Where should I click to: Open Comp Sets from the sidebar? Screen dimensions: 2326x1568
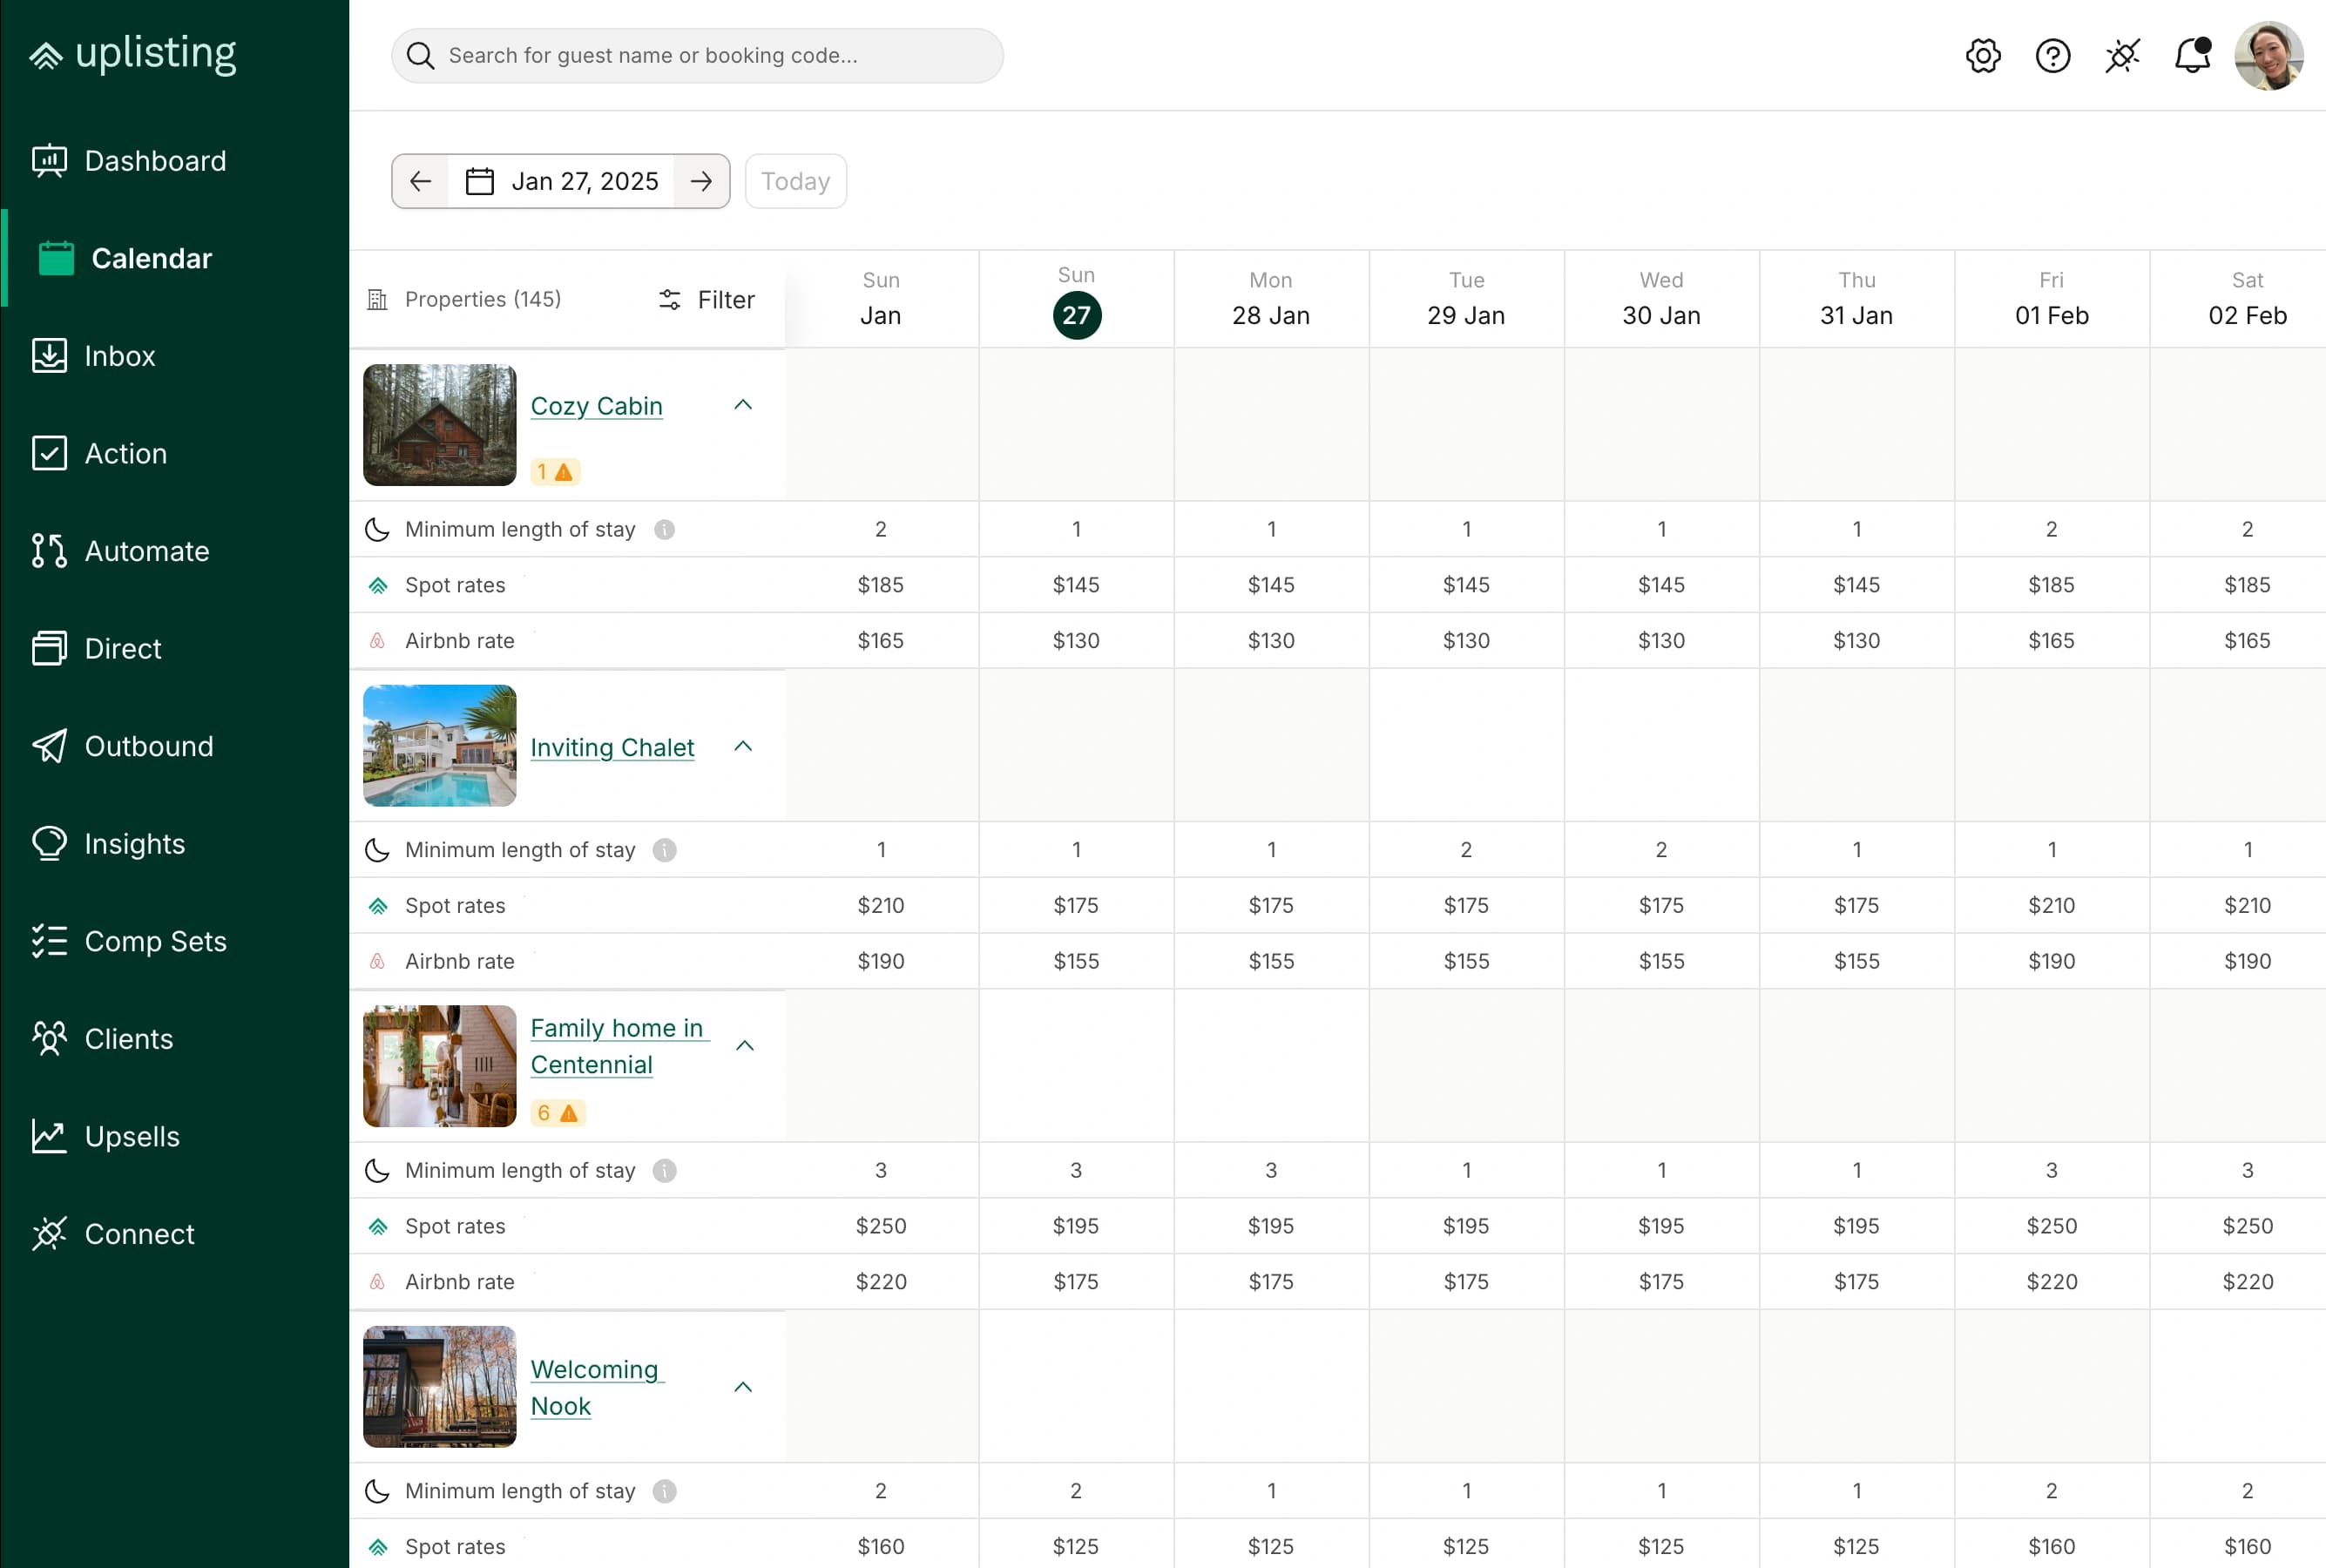154,941
